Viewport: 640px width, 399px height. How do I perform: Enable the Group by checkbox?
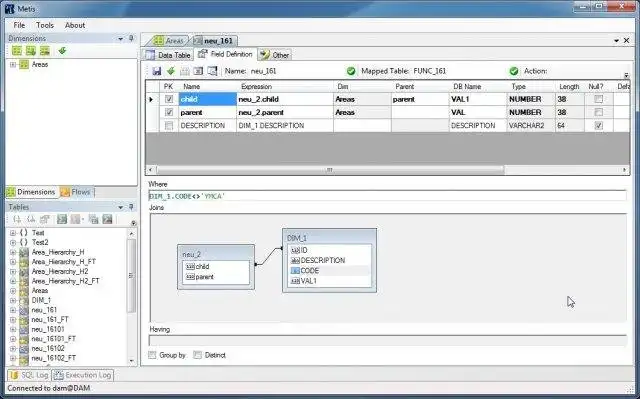coord(152,355)
